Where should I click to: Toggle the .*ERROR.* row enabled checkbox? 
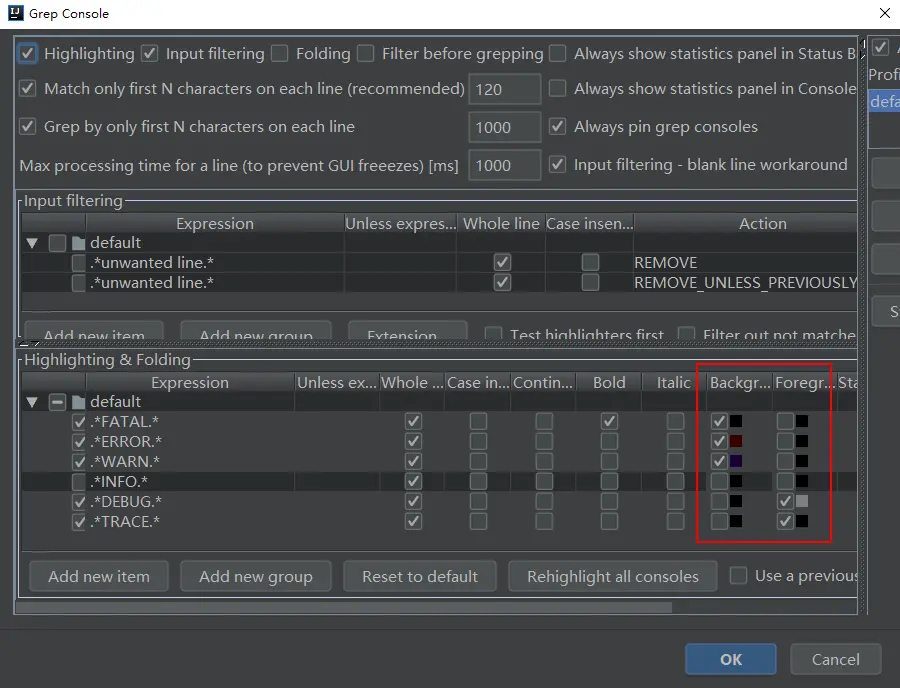tap(79, 442)
